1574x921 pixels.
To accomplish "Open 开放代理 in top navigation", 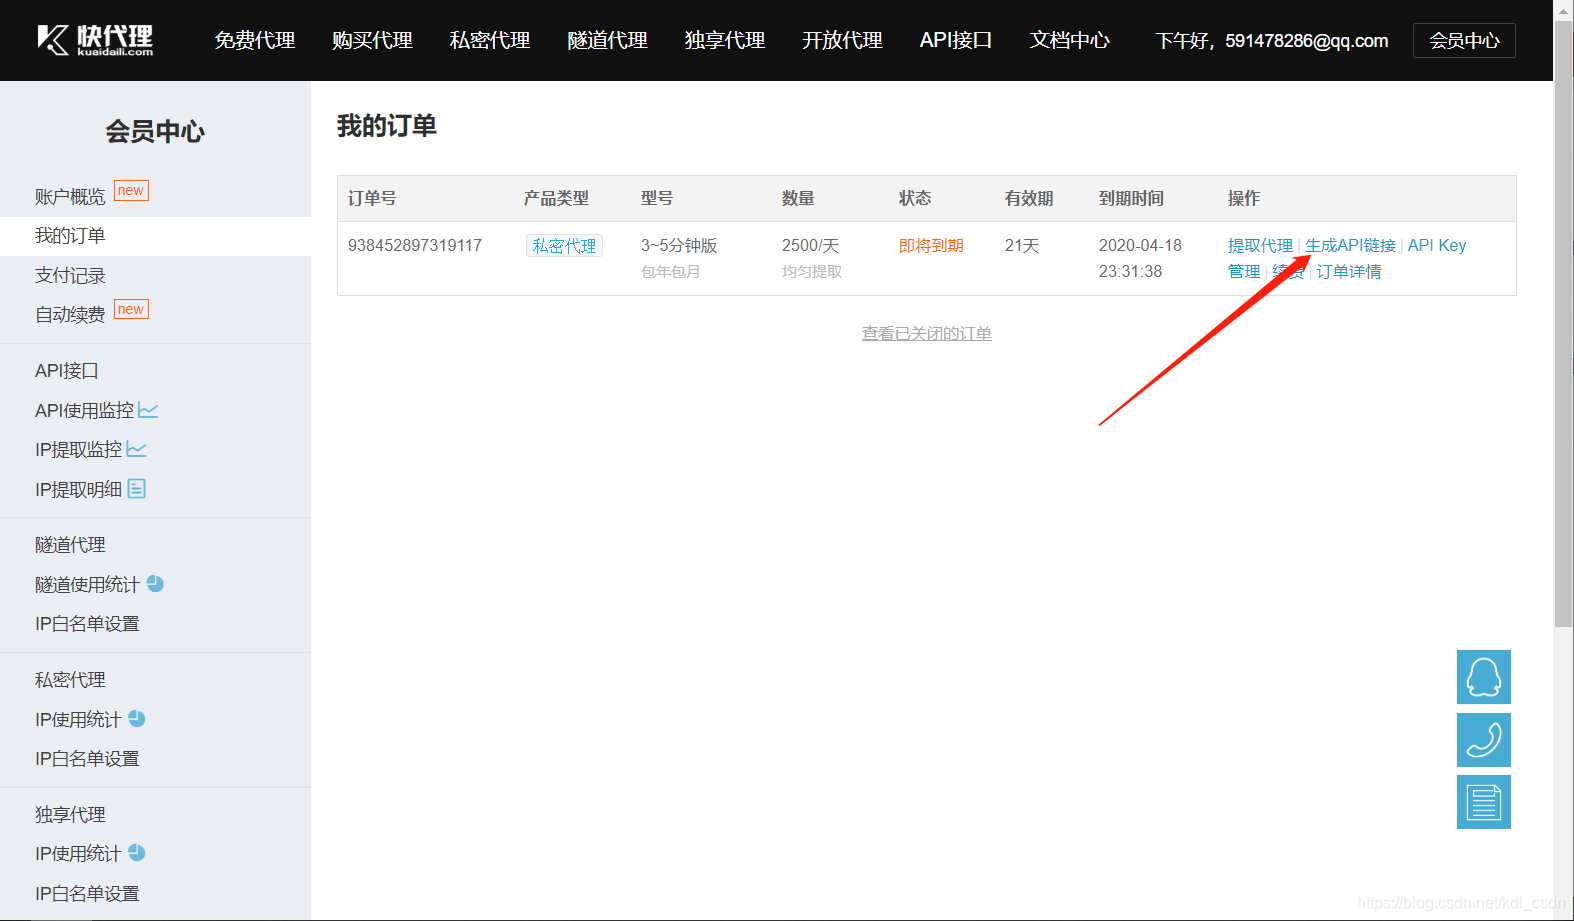I will [842, 40].
